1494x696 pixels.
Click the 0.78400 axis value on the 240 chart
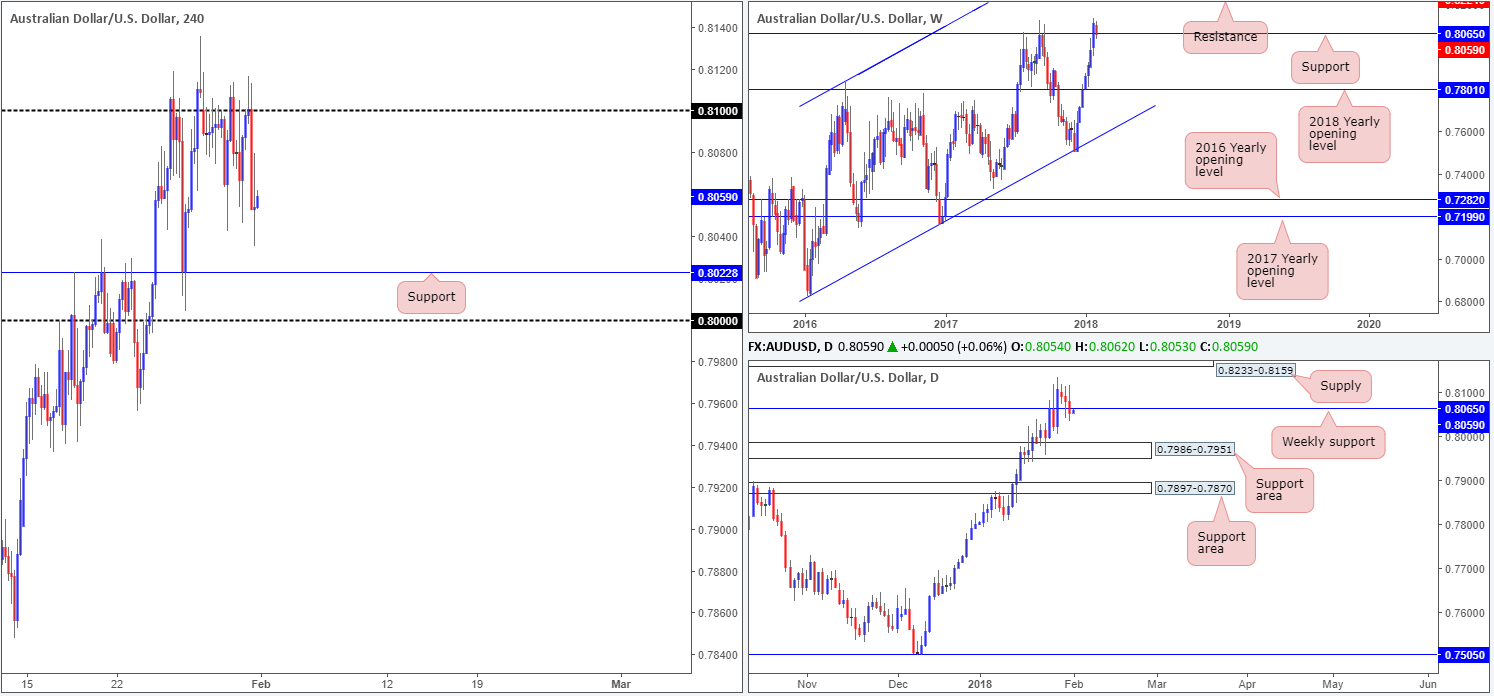[x=719, y=655]
